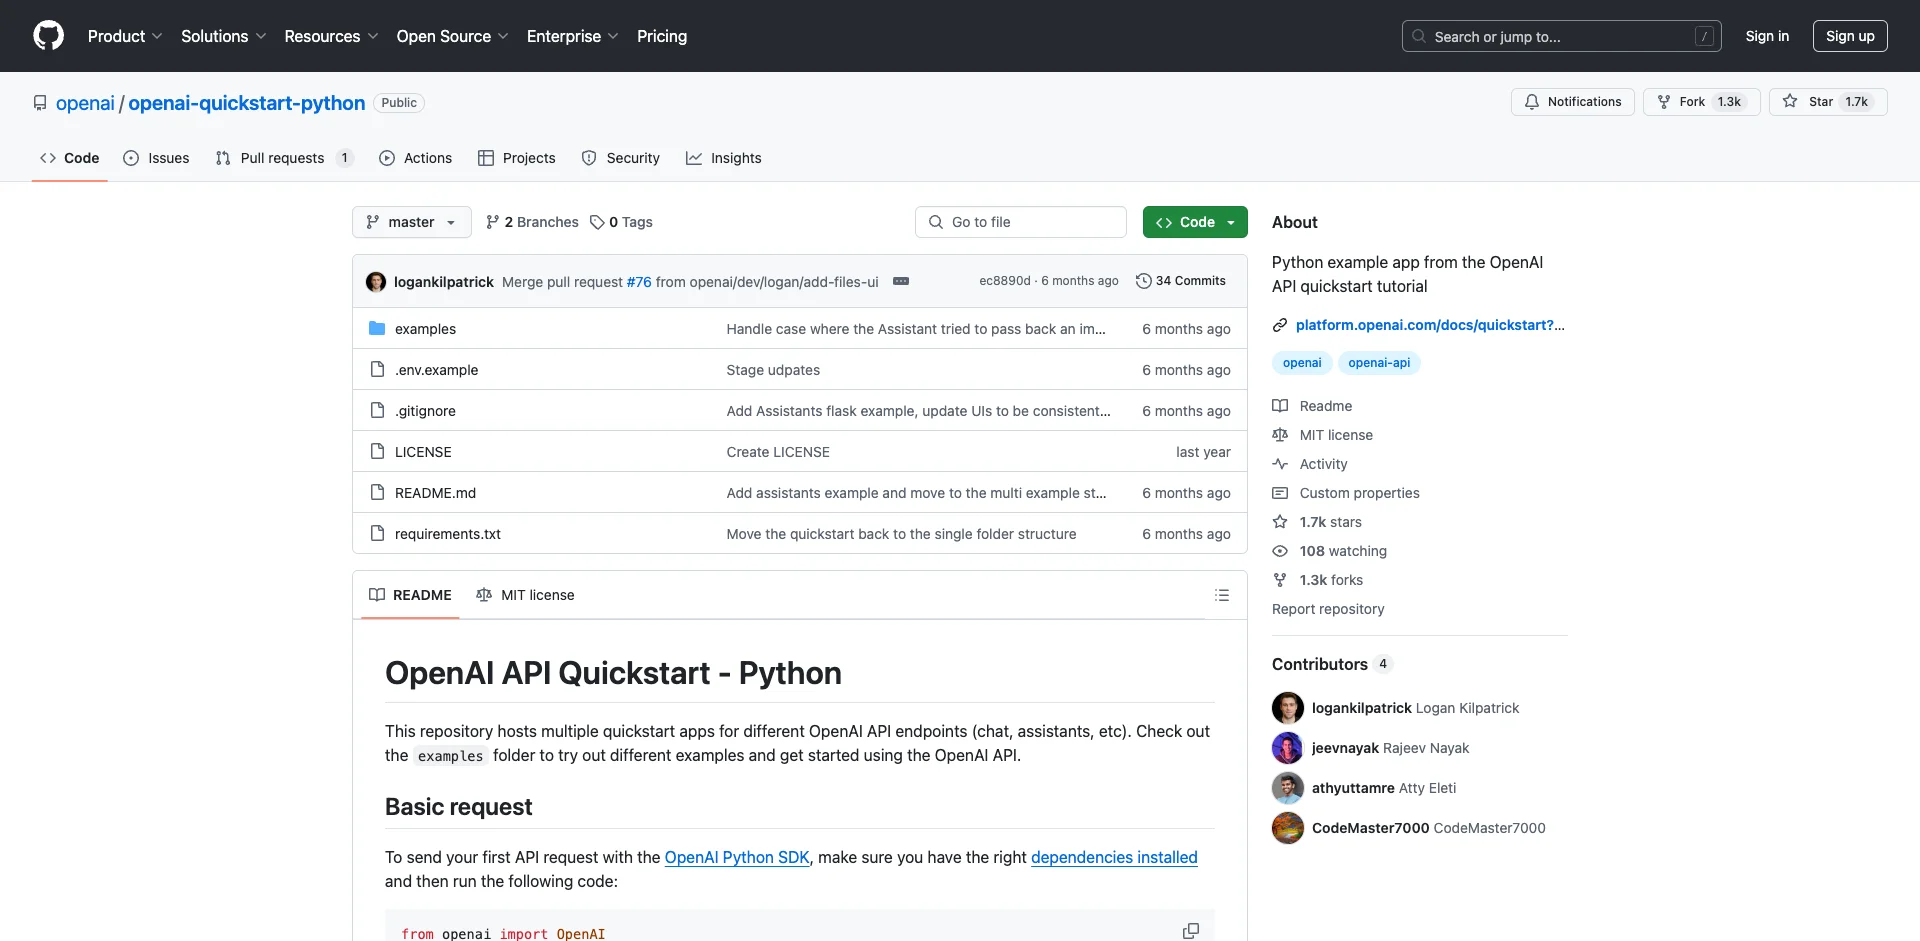
Task: Click the Sign in link
Action: pos(1767,36)
